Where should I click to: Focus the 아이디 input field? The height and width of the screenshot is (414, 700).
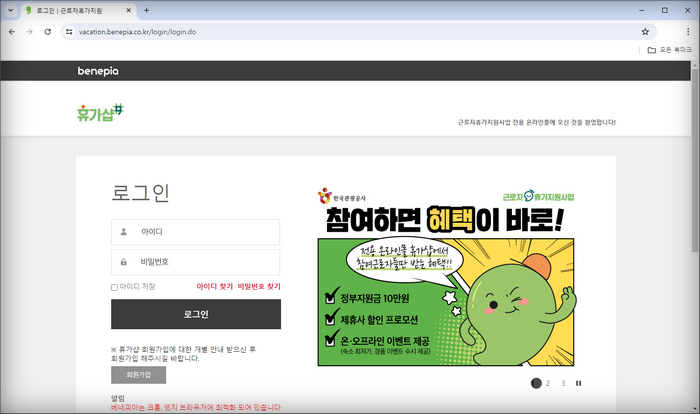coord(196,232)
